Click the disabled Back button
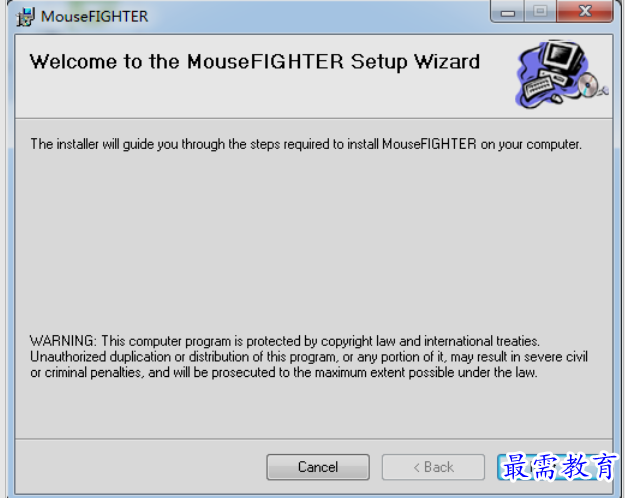 433,467
